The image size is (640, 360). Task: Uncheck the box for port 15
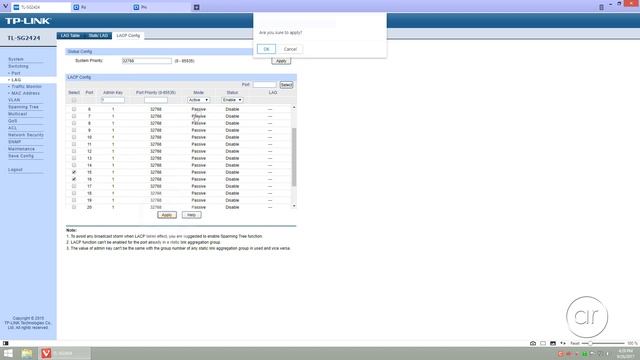click(x=74, y=172)
